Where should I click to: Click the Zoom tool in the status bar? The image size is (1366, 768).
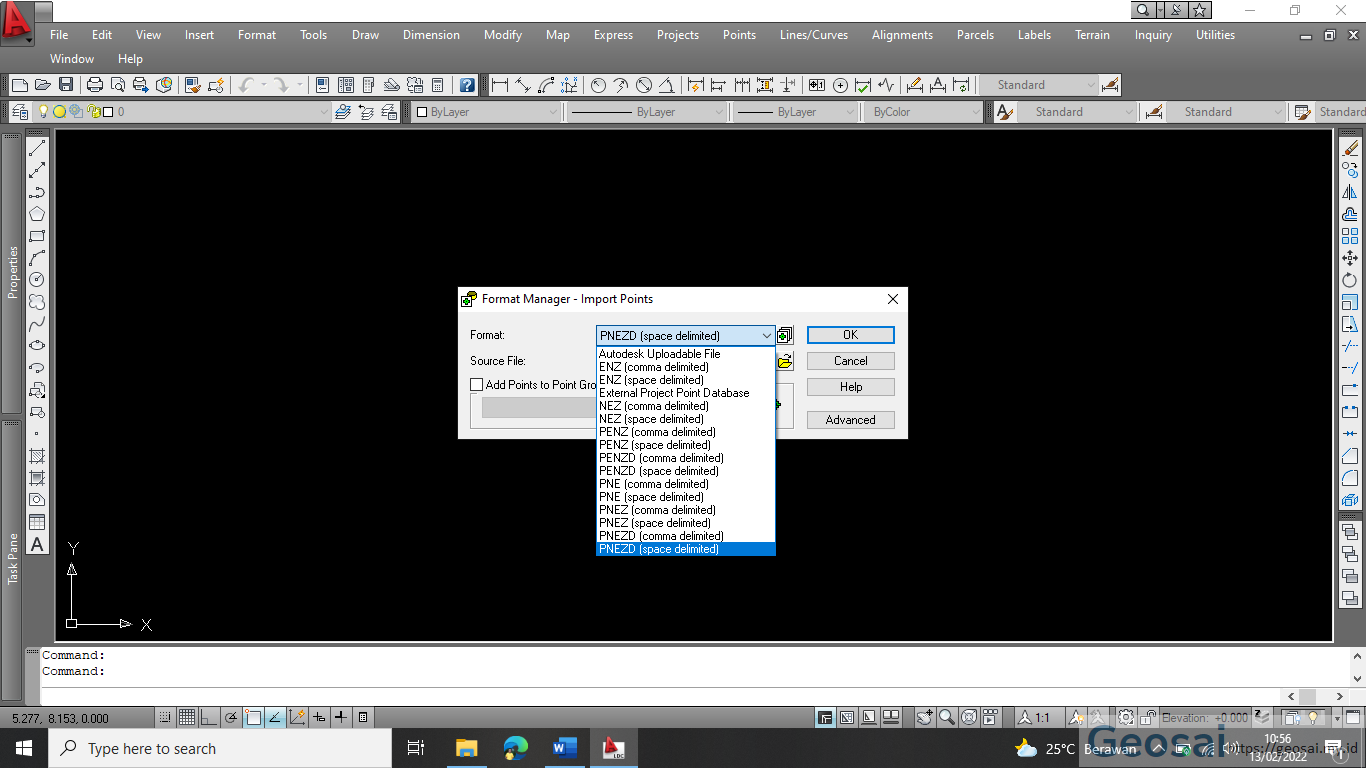coord(946,717)
